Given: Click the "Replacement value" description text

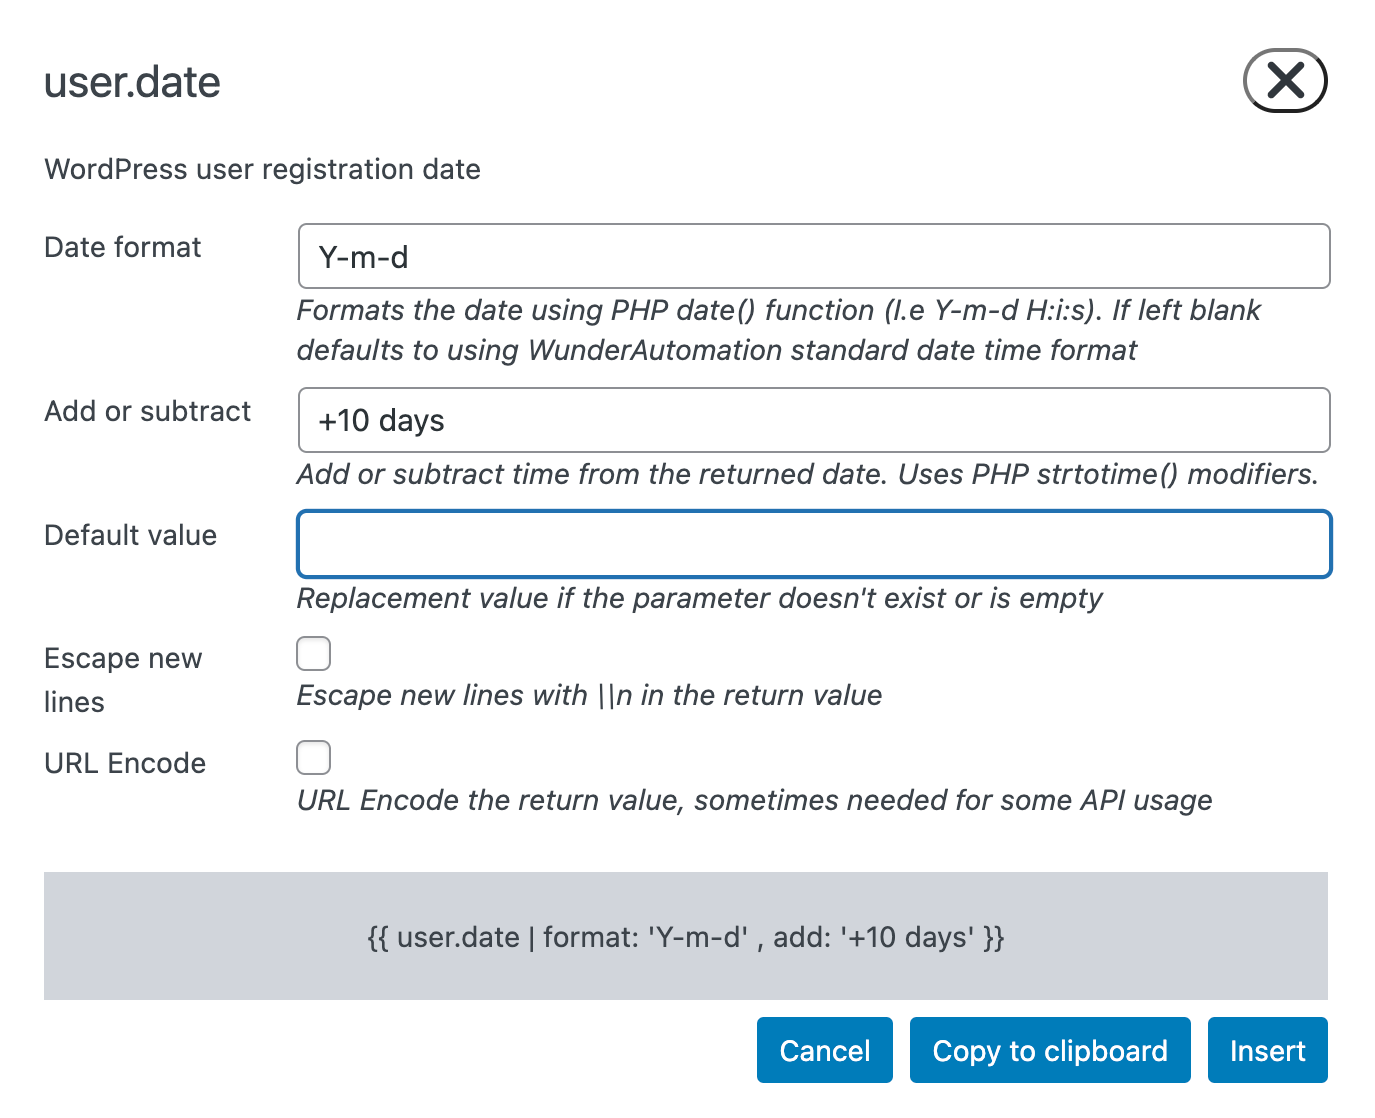Looking at the screenshot, I should click(699, 598).
